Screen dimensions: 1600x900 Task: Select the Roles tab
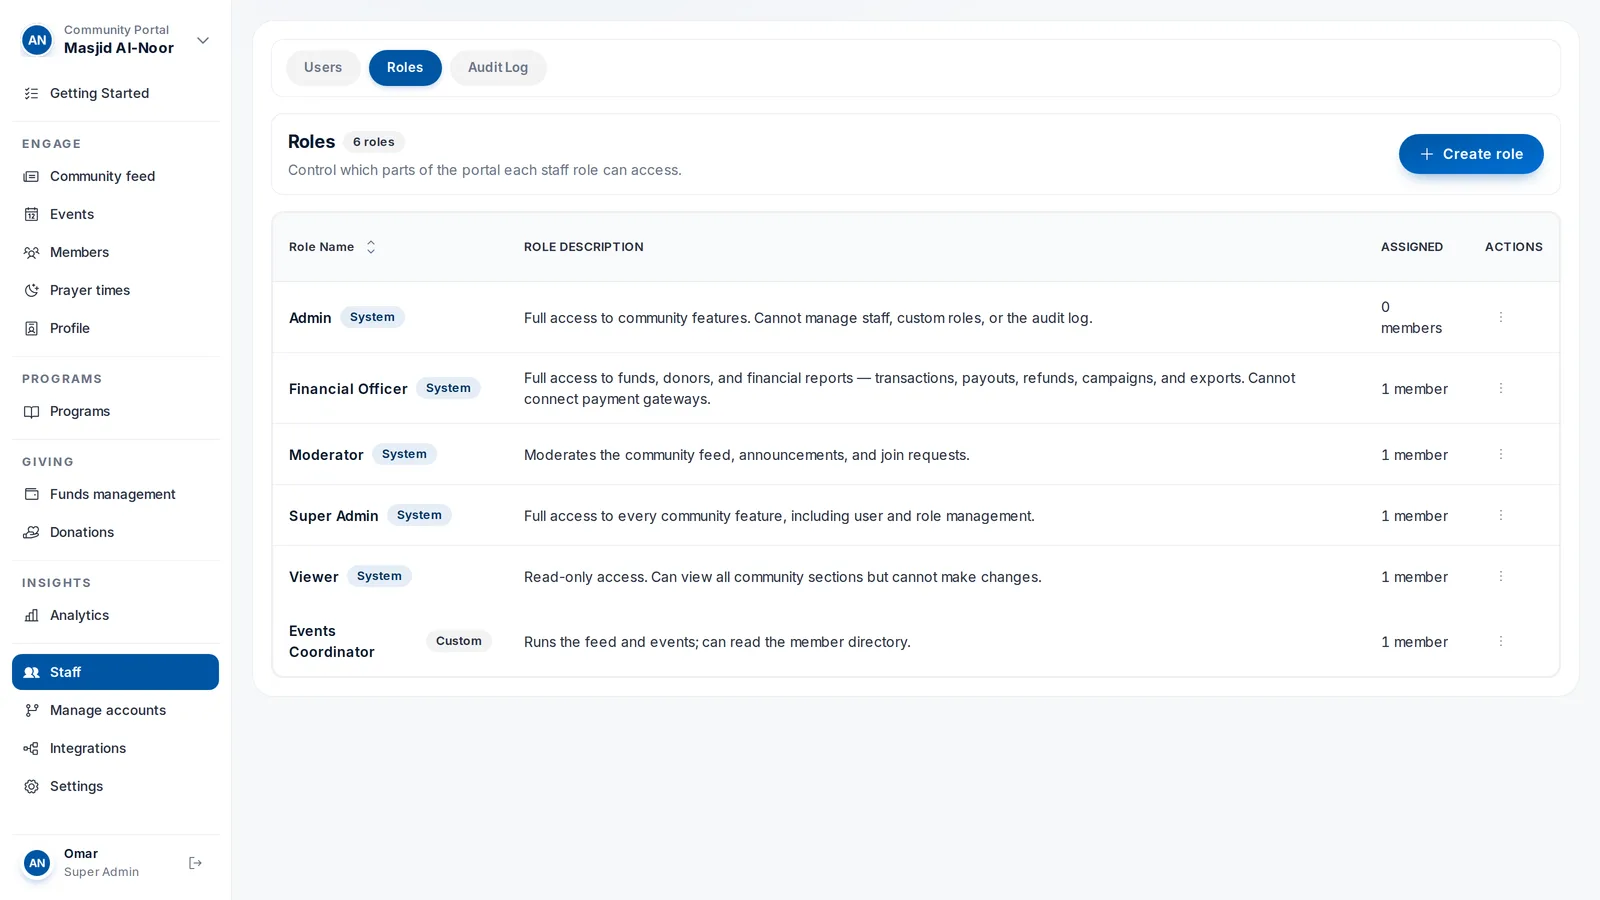click(x=405, y=68)
